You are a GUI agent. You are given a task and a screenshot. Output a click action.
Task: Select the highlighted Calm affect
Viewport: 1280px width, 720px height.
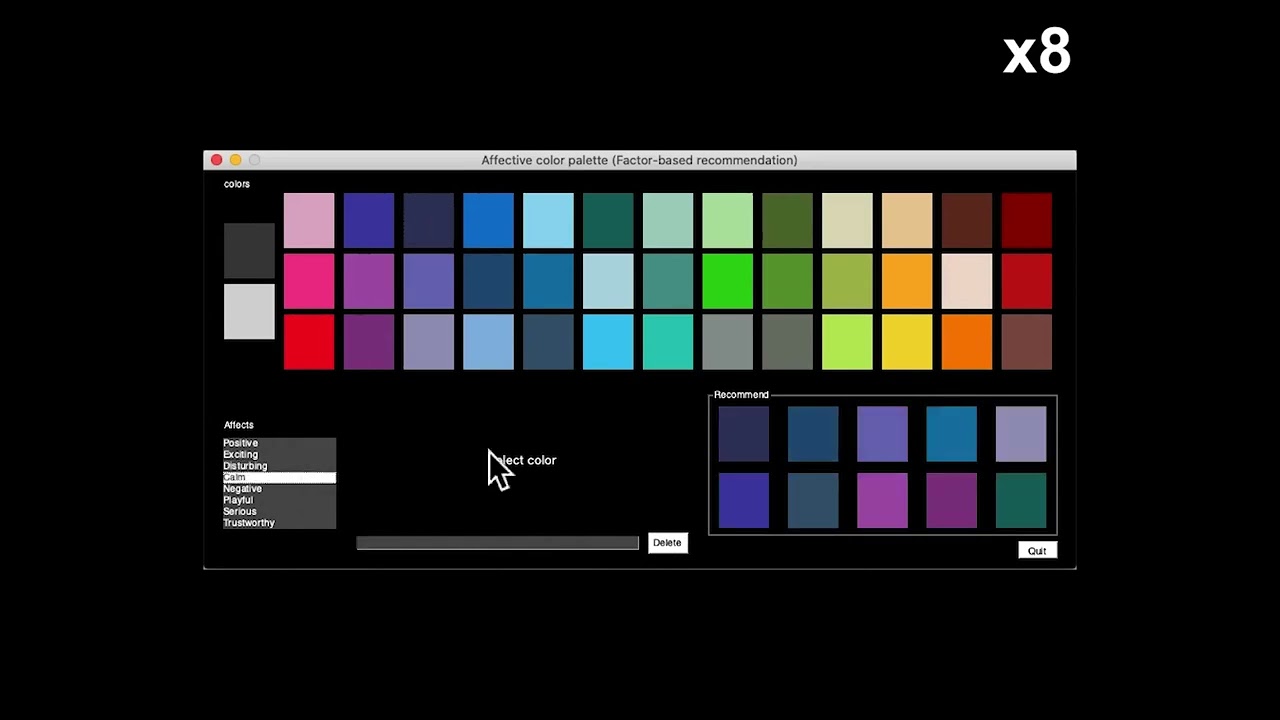point(279,478)
